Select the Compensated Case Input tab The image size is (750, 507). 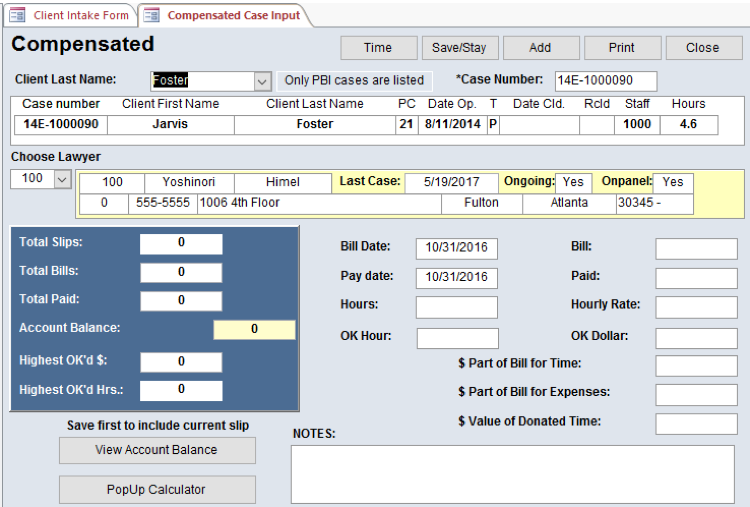coord(232,15)
